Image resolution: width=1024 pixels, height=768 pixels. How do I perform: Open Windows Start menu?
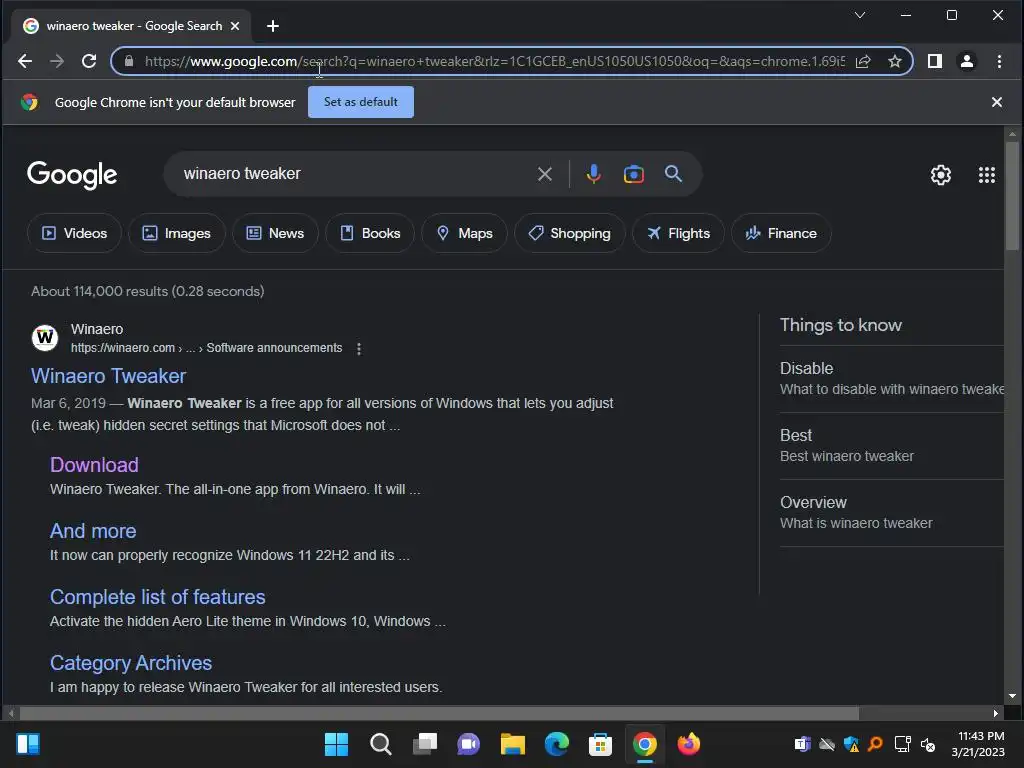click(336, 744)
